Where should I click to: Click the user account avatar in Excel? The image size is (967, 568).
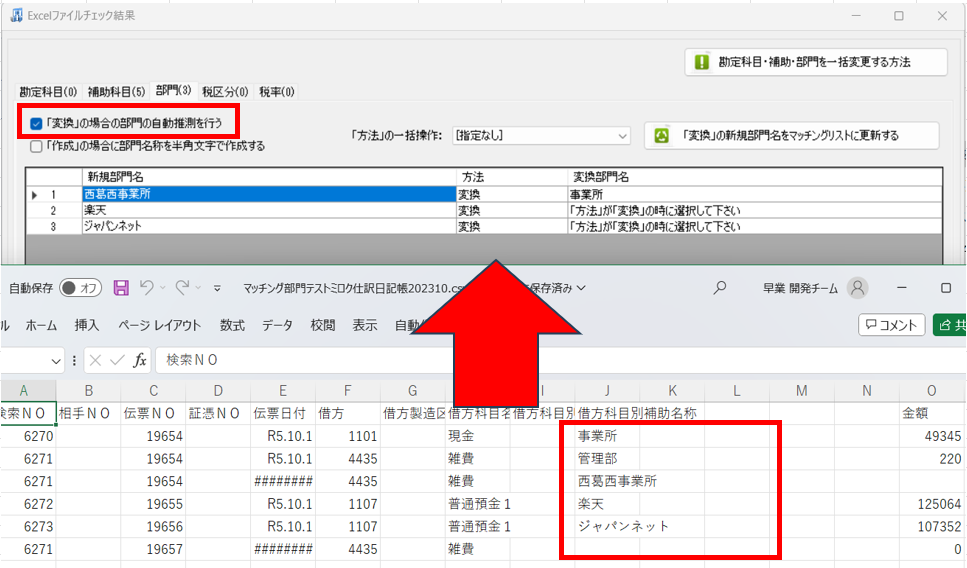[x=857, y=287]
